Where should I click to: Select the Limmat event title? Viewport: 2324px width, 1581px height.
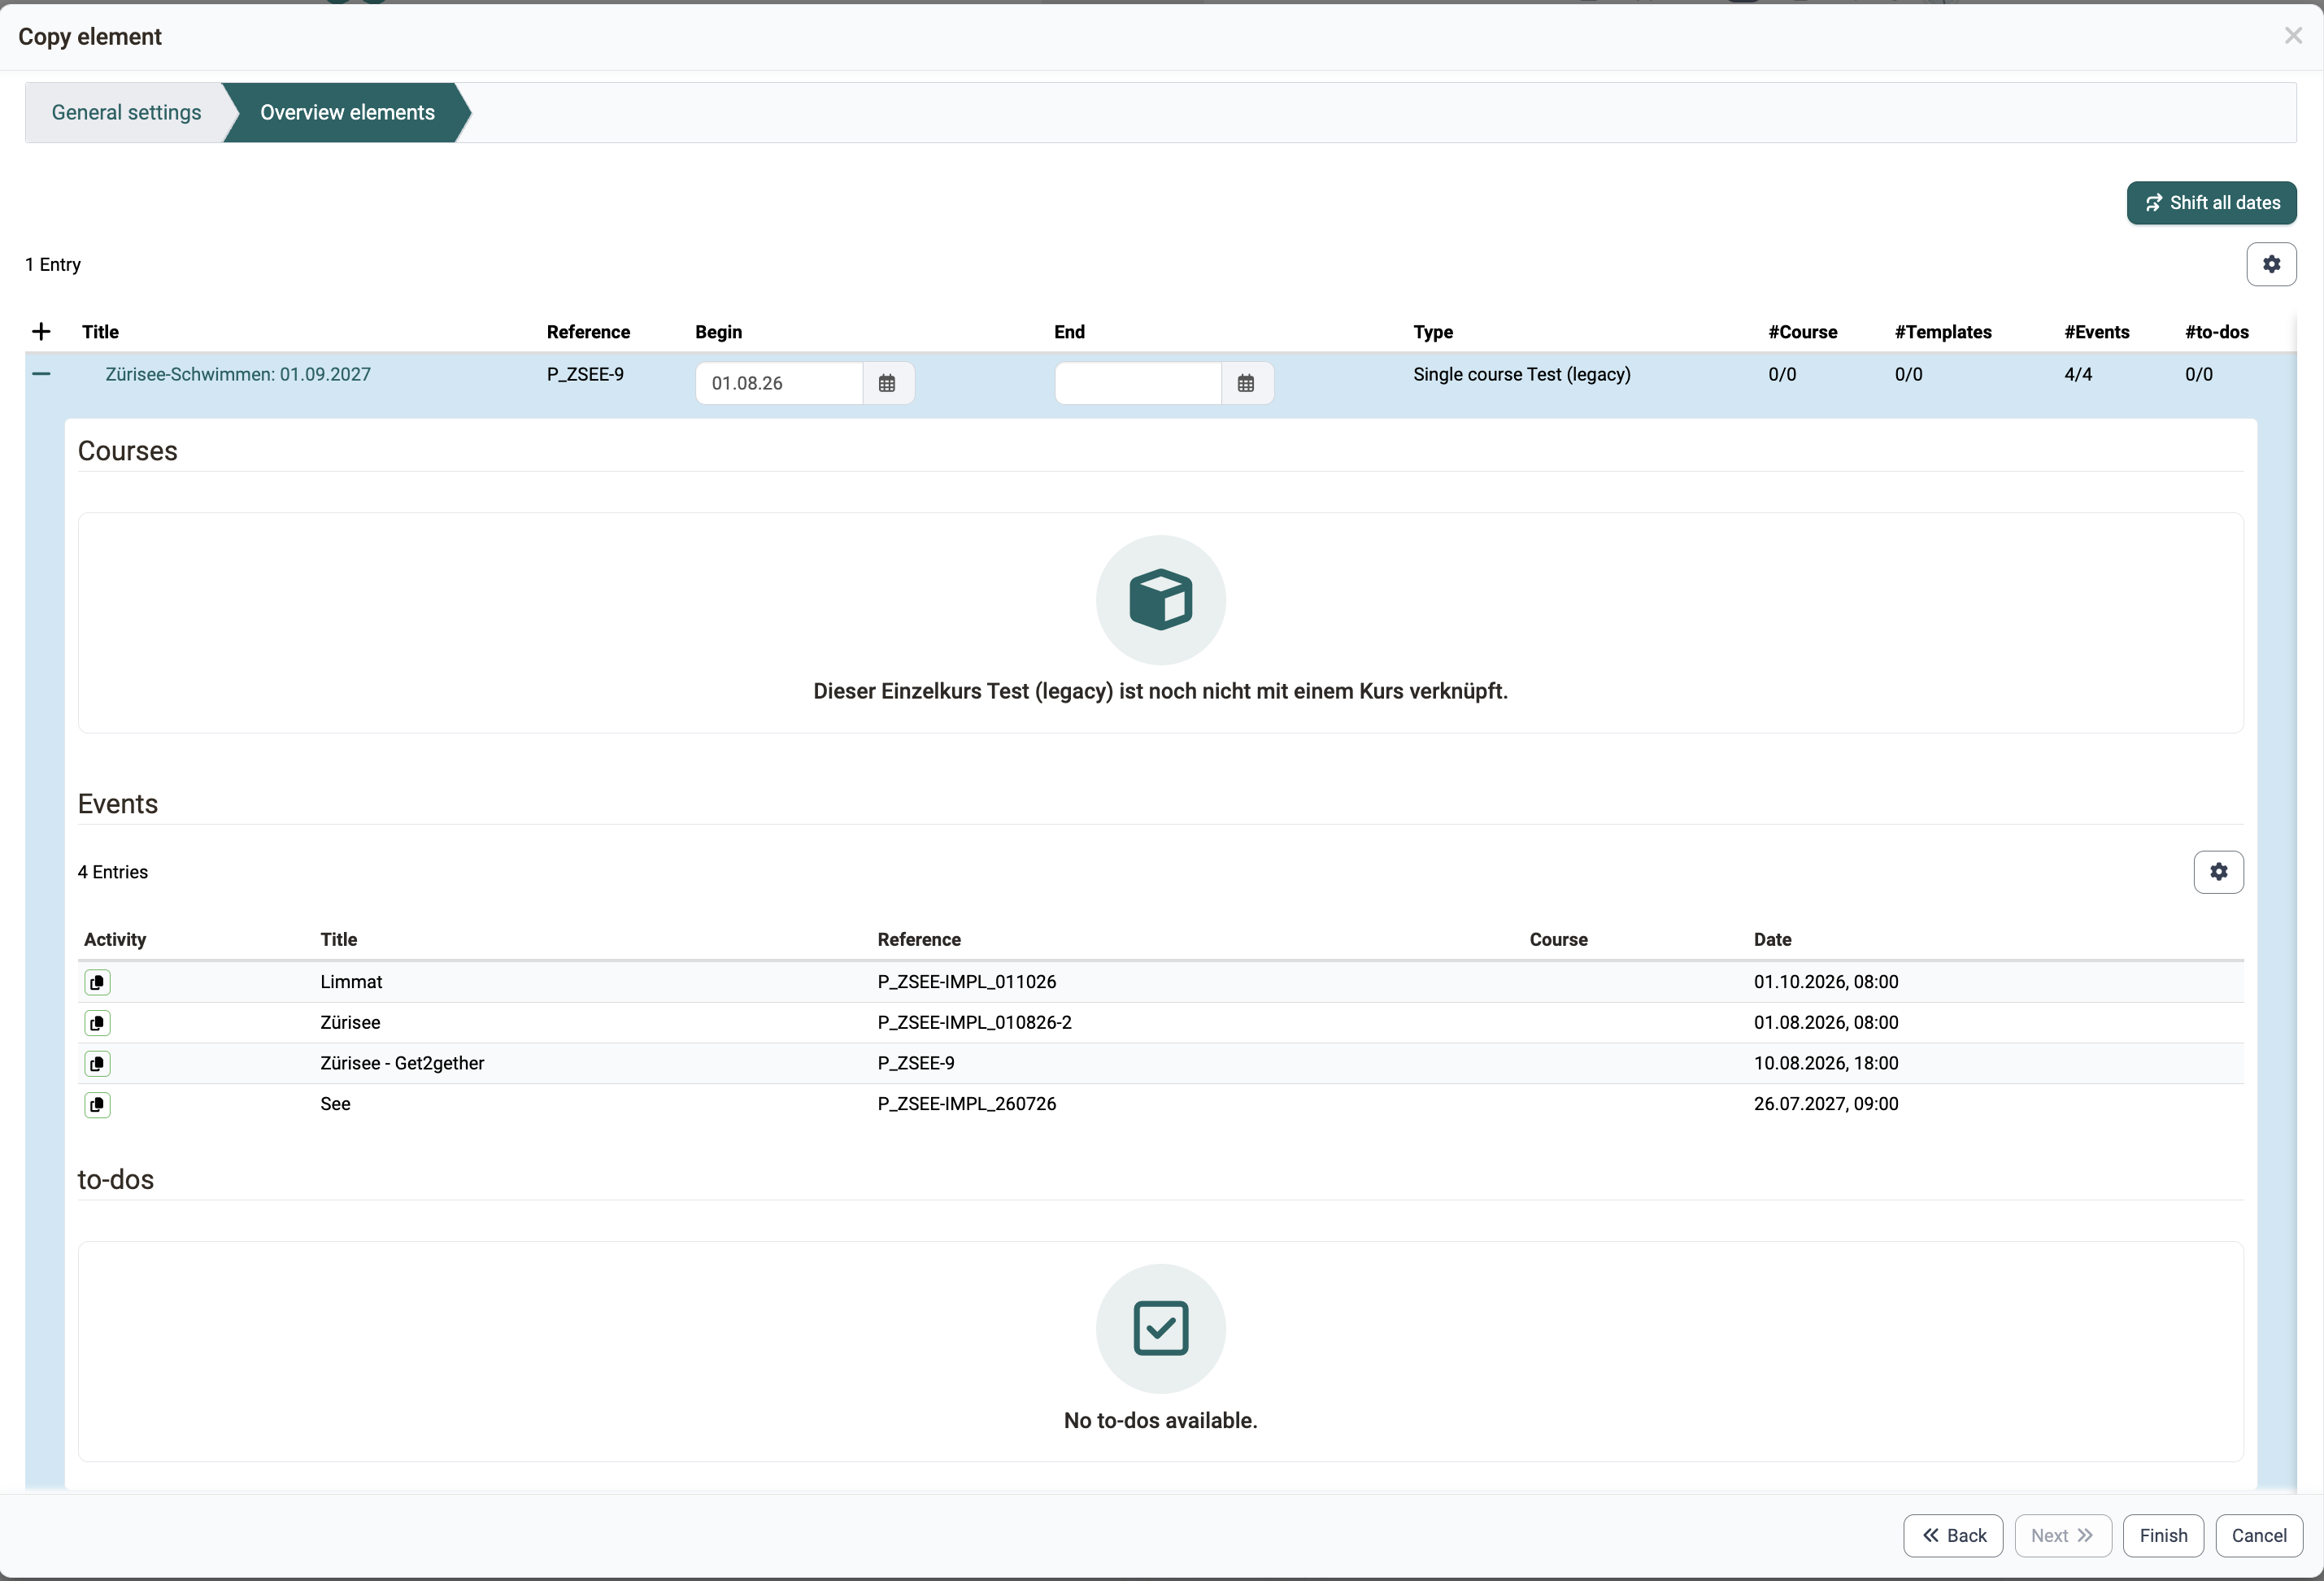coord(351,982)
